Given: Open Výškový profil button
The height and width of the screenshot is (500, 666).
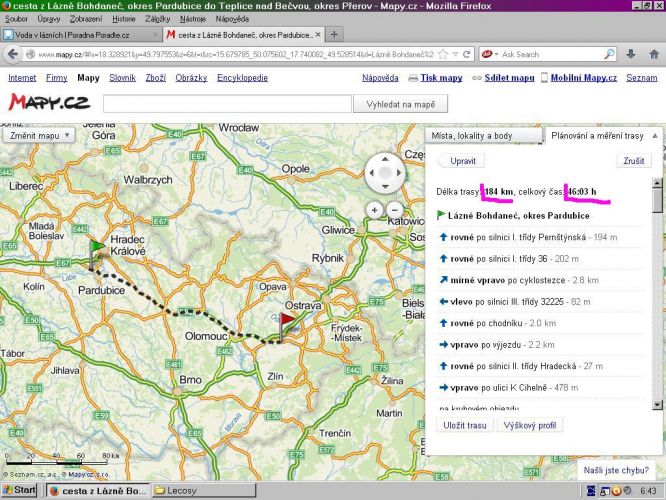Looking at the screenshot, I should 530,425.
